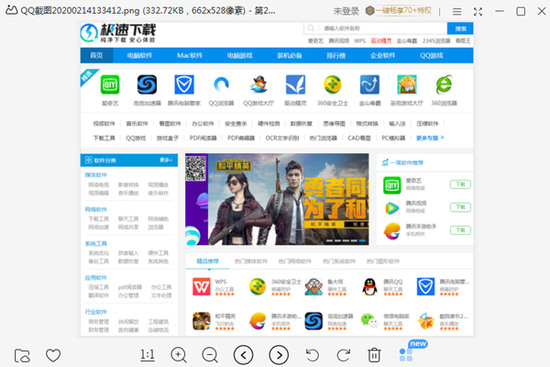Delete the current image with trash icon
This screenshot has width=550, height=367.
374,355
